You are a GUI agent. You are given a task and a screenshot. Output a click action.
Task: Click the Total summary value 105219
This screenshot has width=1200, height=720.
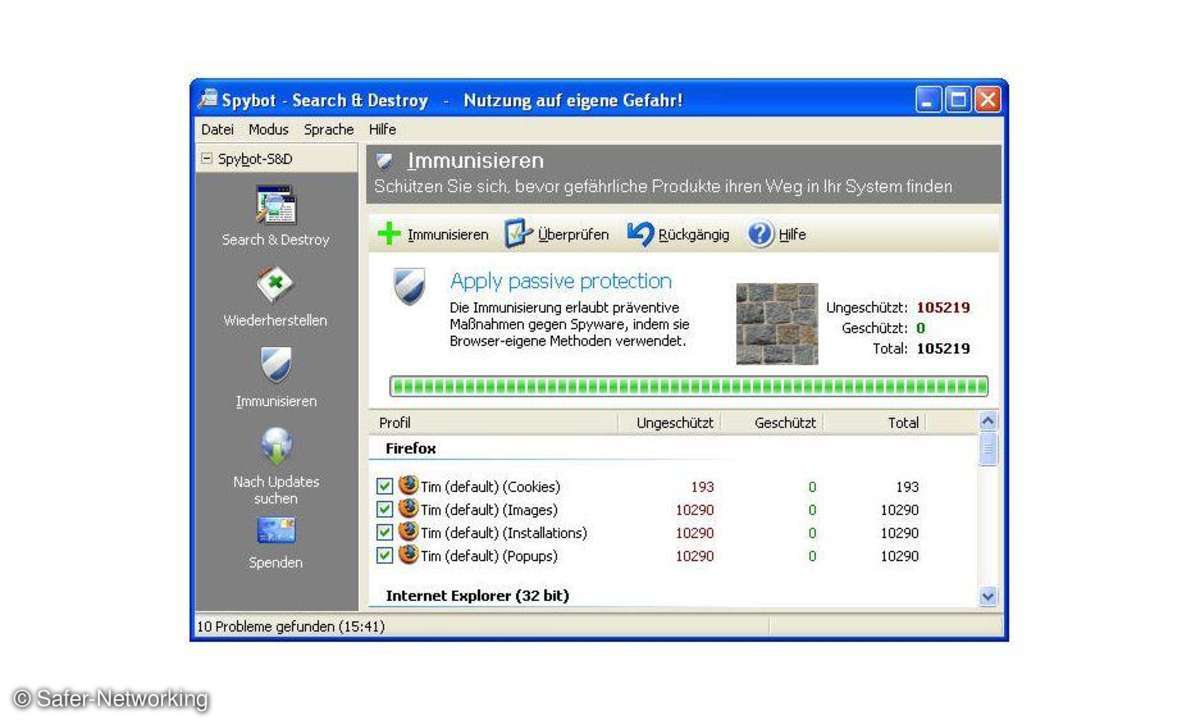click(943, 348)
